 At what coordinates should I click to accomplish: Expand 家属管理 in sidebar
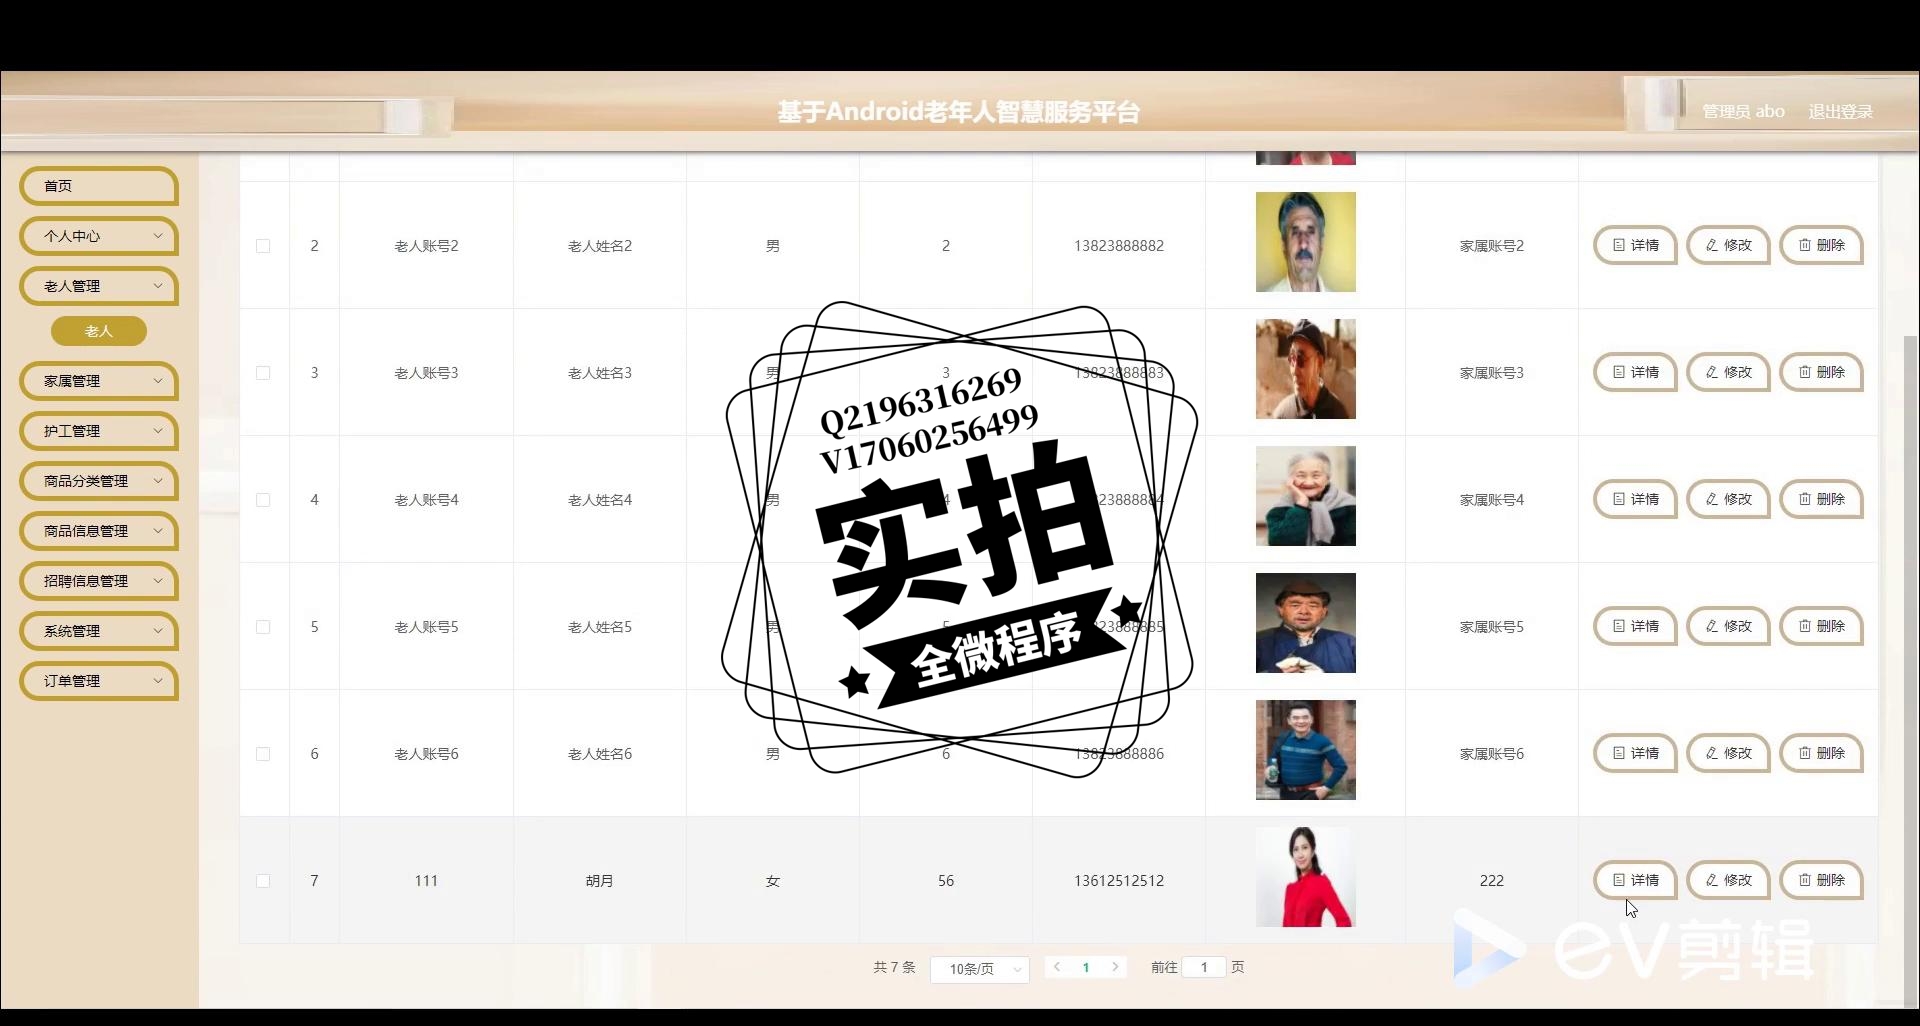pyautogui.click(x=98, y=381)
